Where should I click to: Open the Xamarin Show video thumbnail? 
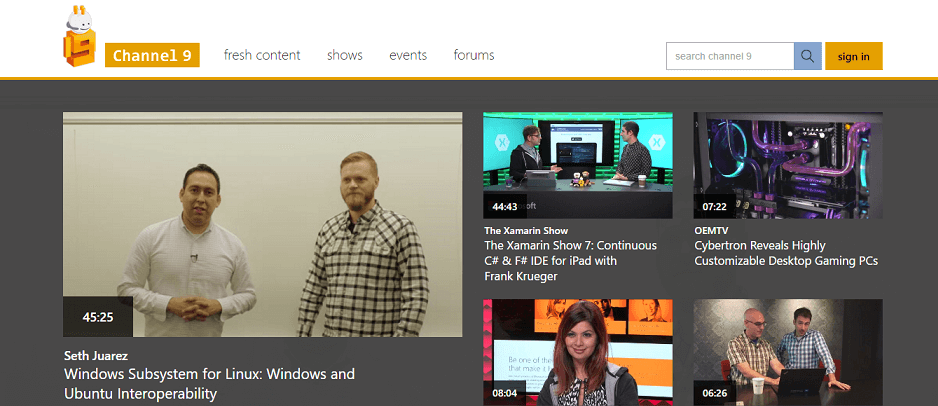(x=578, y=165)
